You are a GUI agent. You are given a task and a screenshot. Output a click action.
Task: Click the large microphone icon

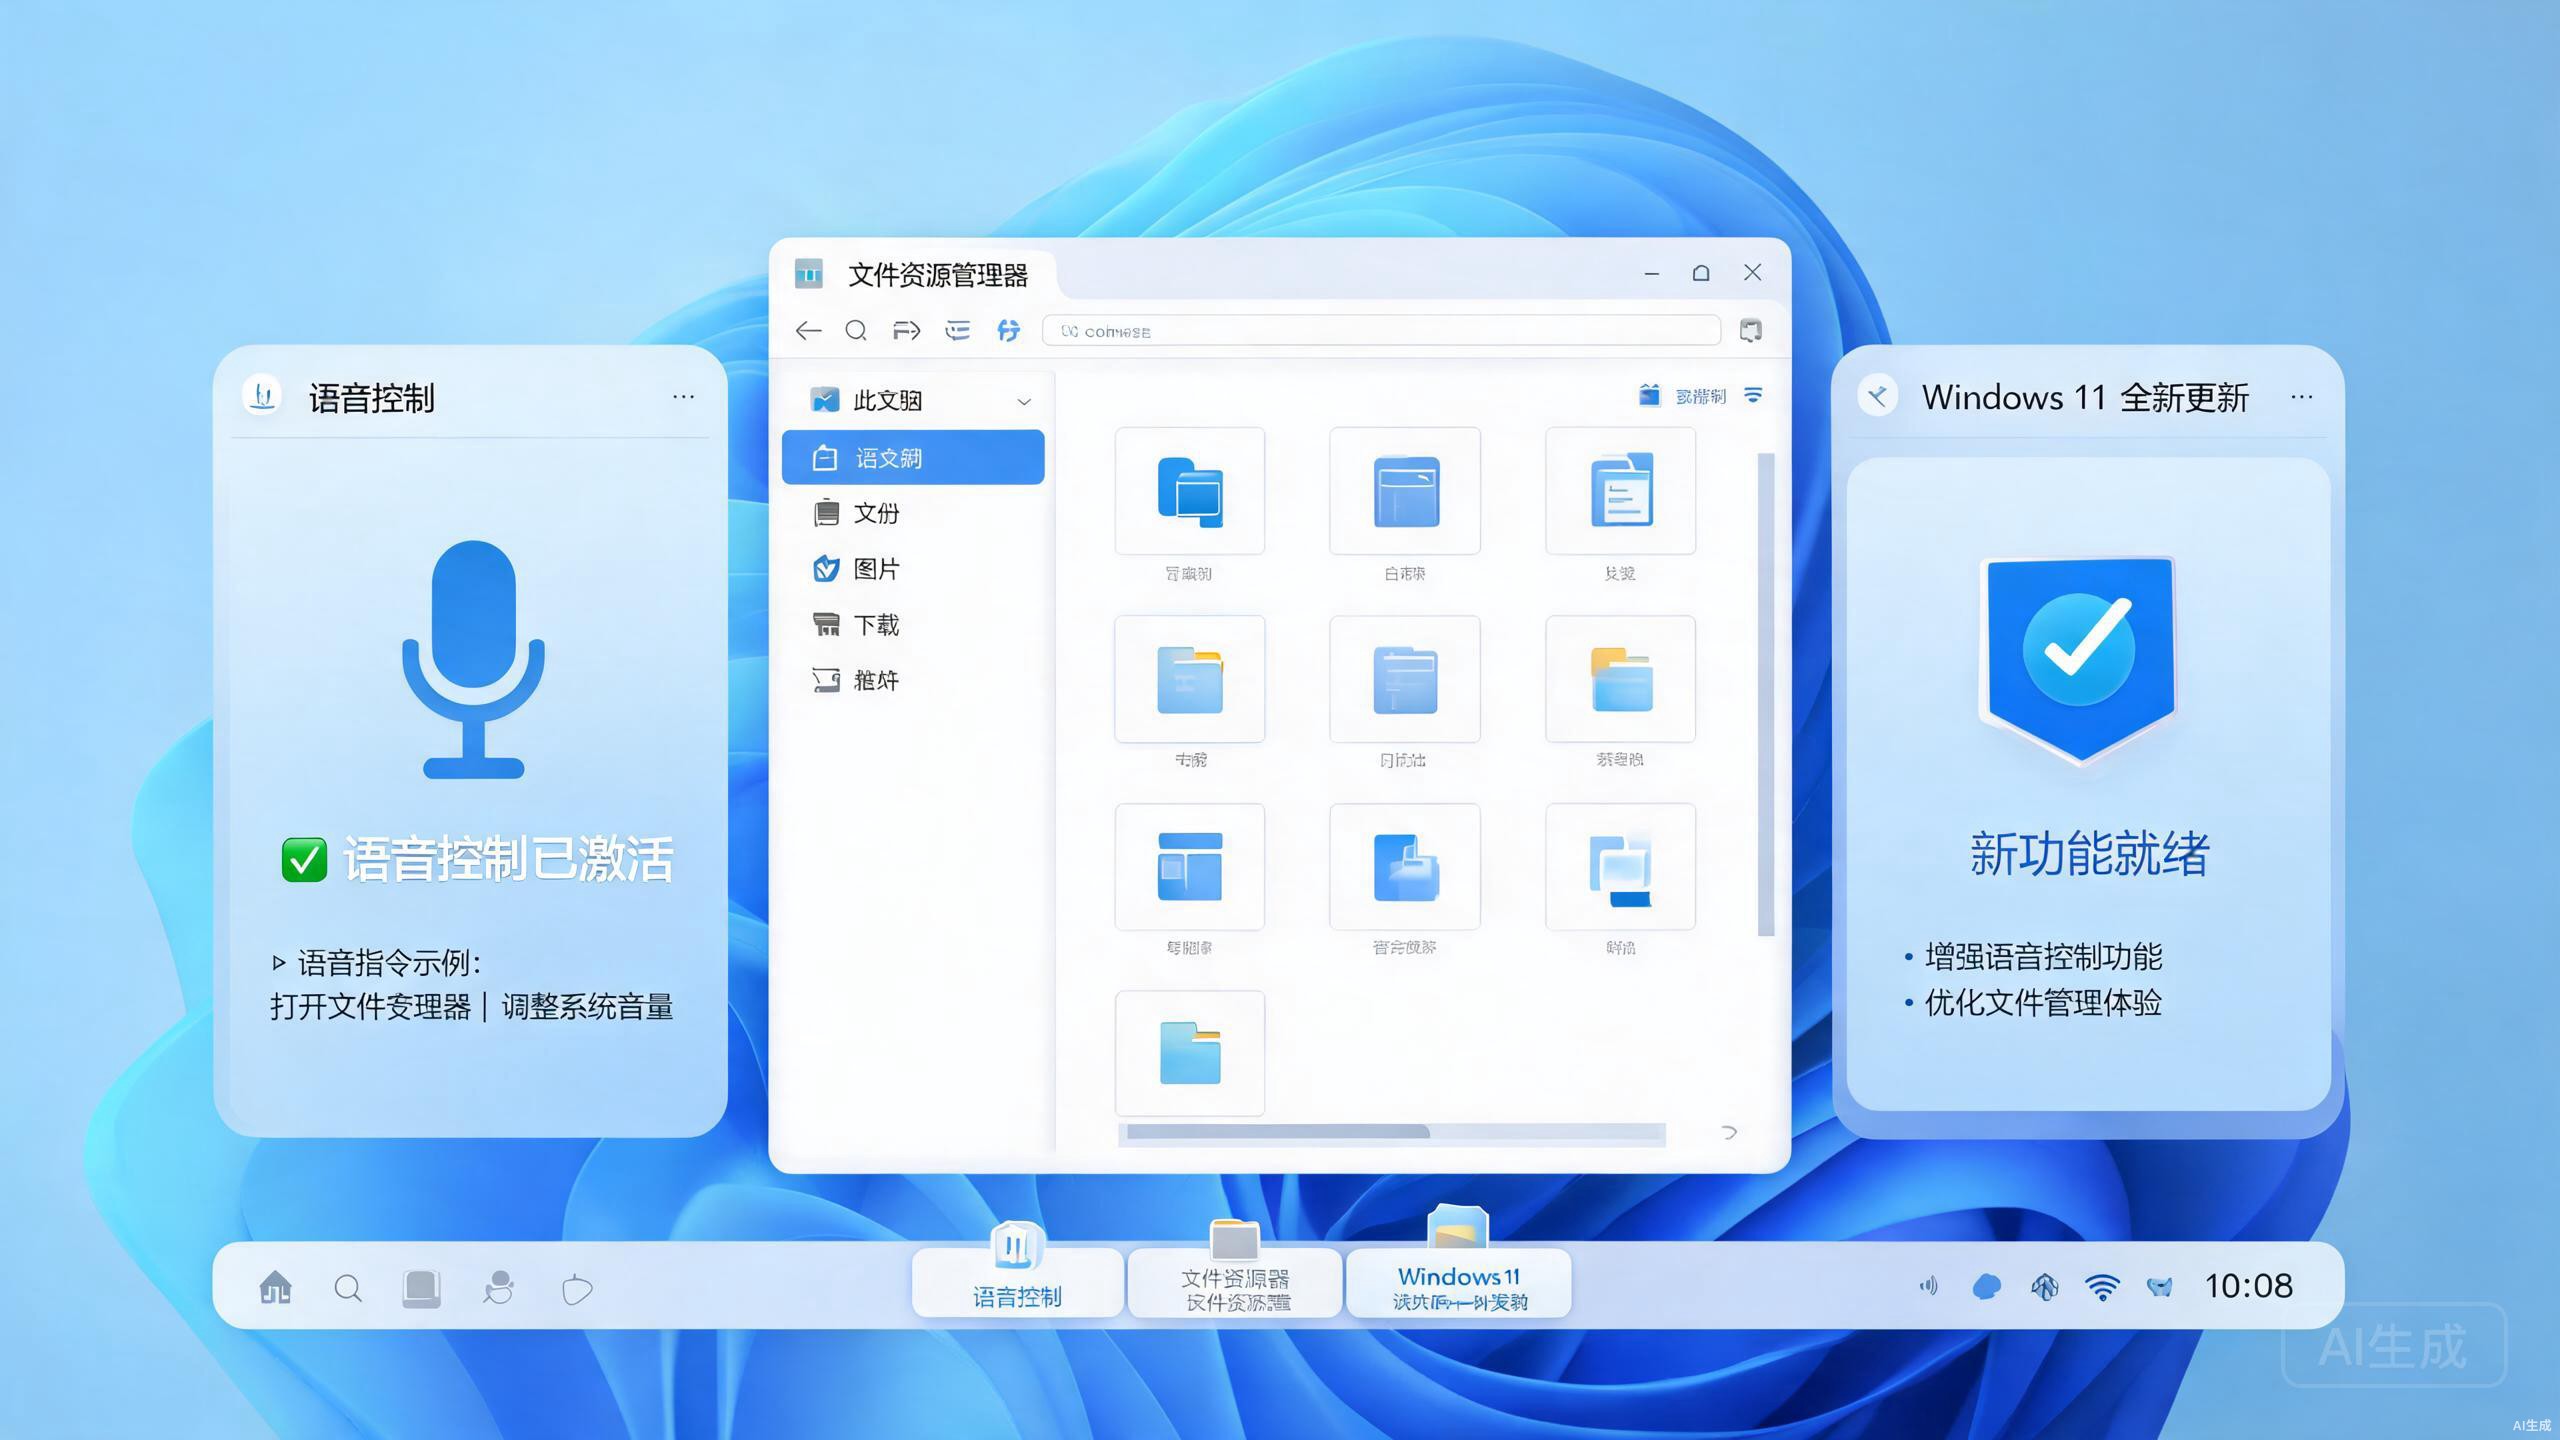[x=473, y=660]
